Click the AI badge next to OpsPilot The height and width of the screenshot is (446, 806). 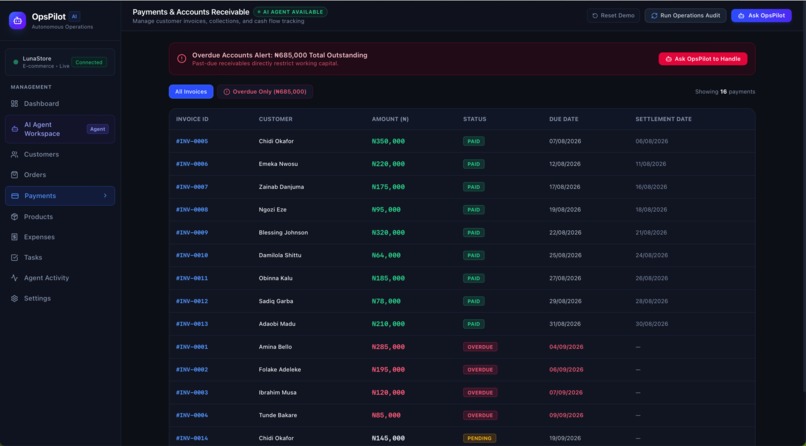coord(75,16)
